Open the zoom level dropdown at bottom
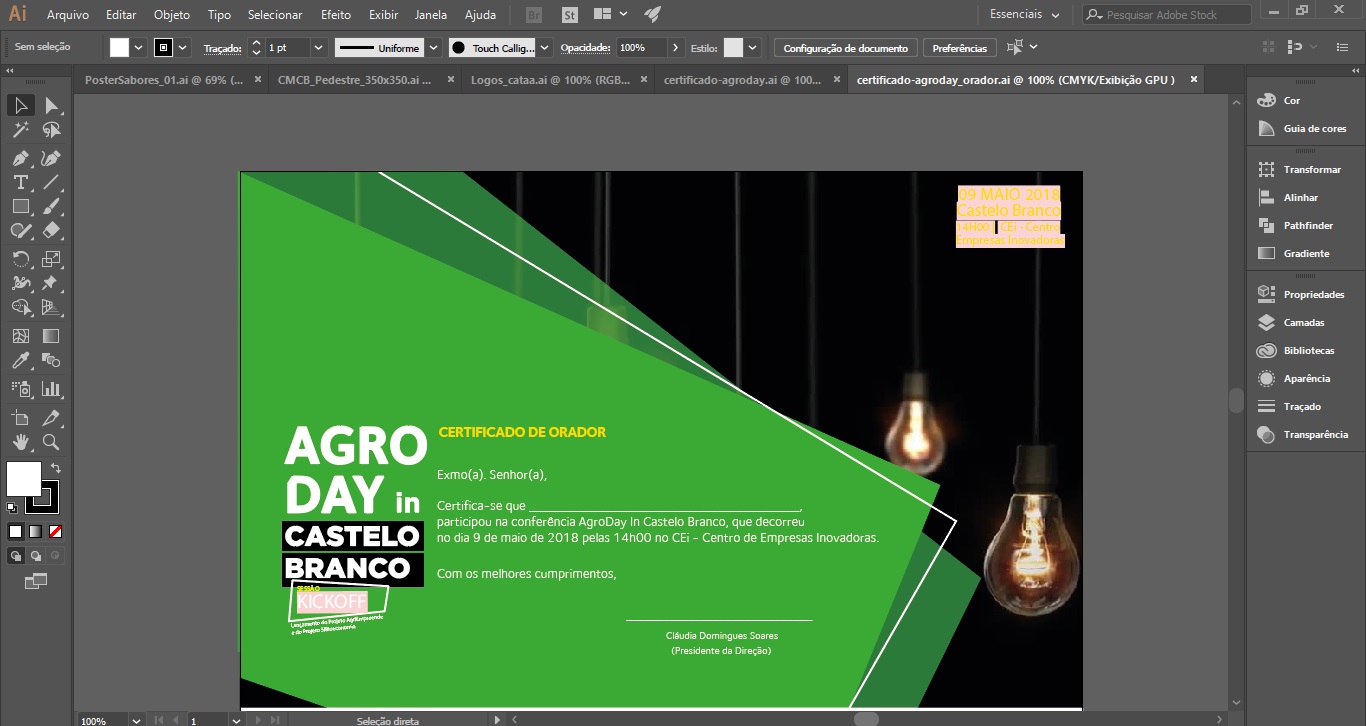Screen dimensions: 1366x726 click(x=135, y=720)
